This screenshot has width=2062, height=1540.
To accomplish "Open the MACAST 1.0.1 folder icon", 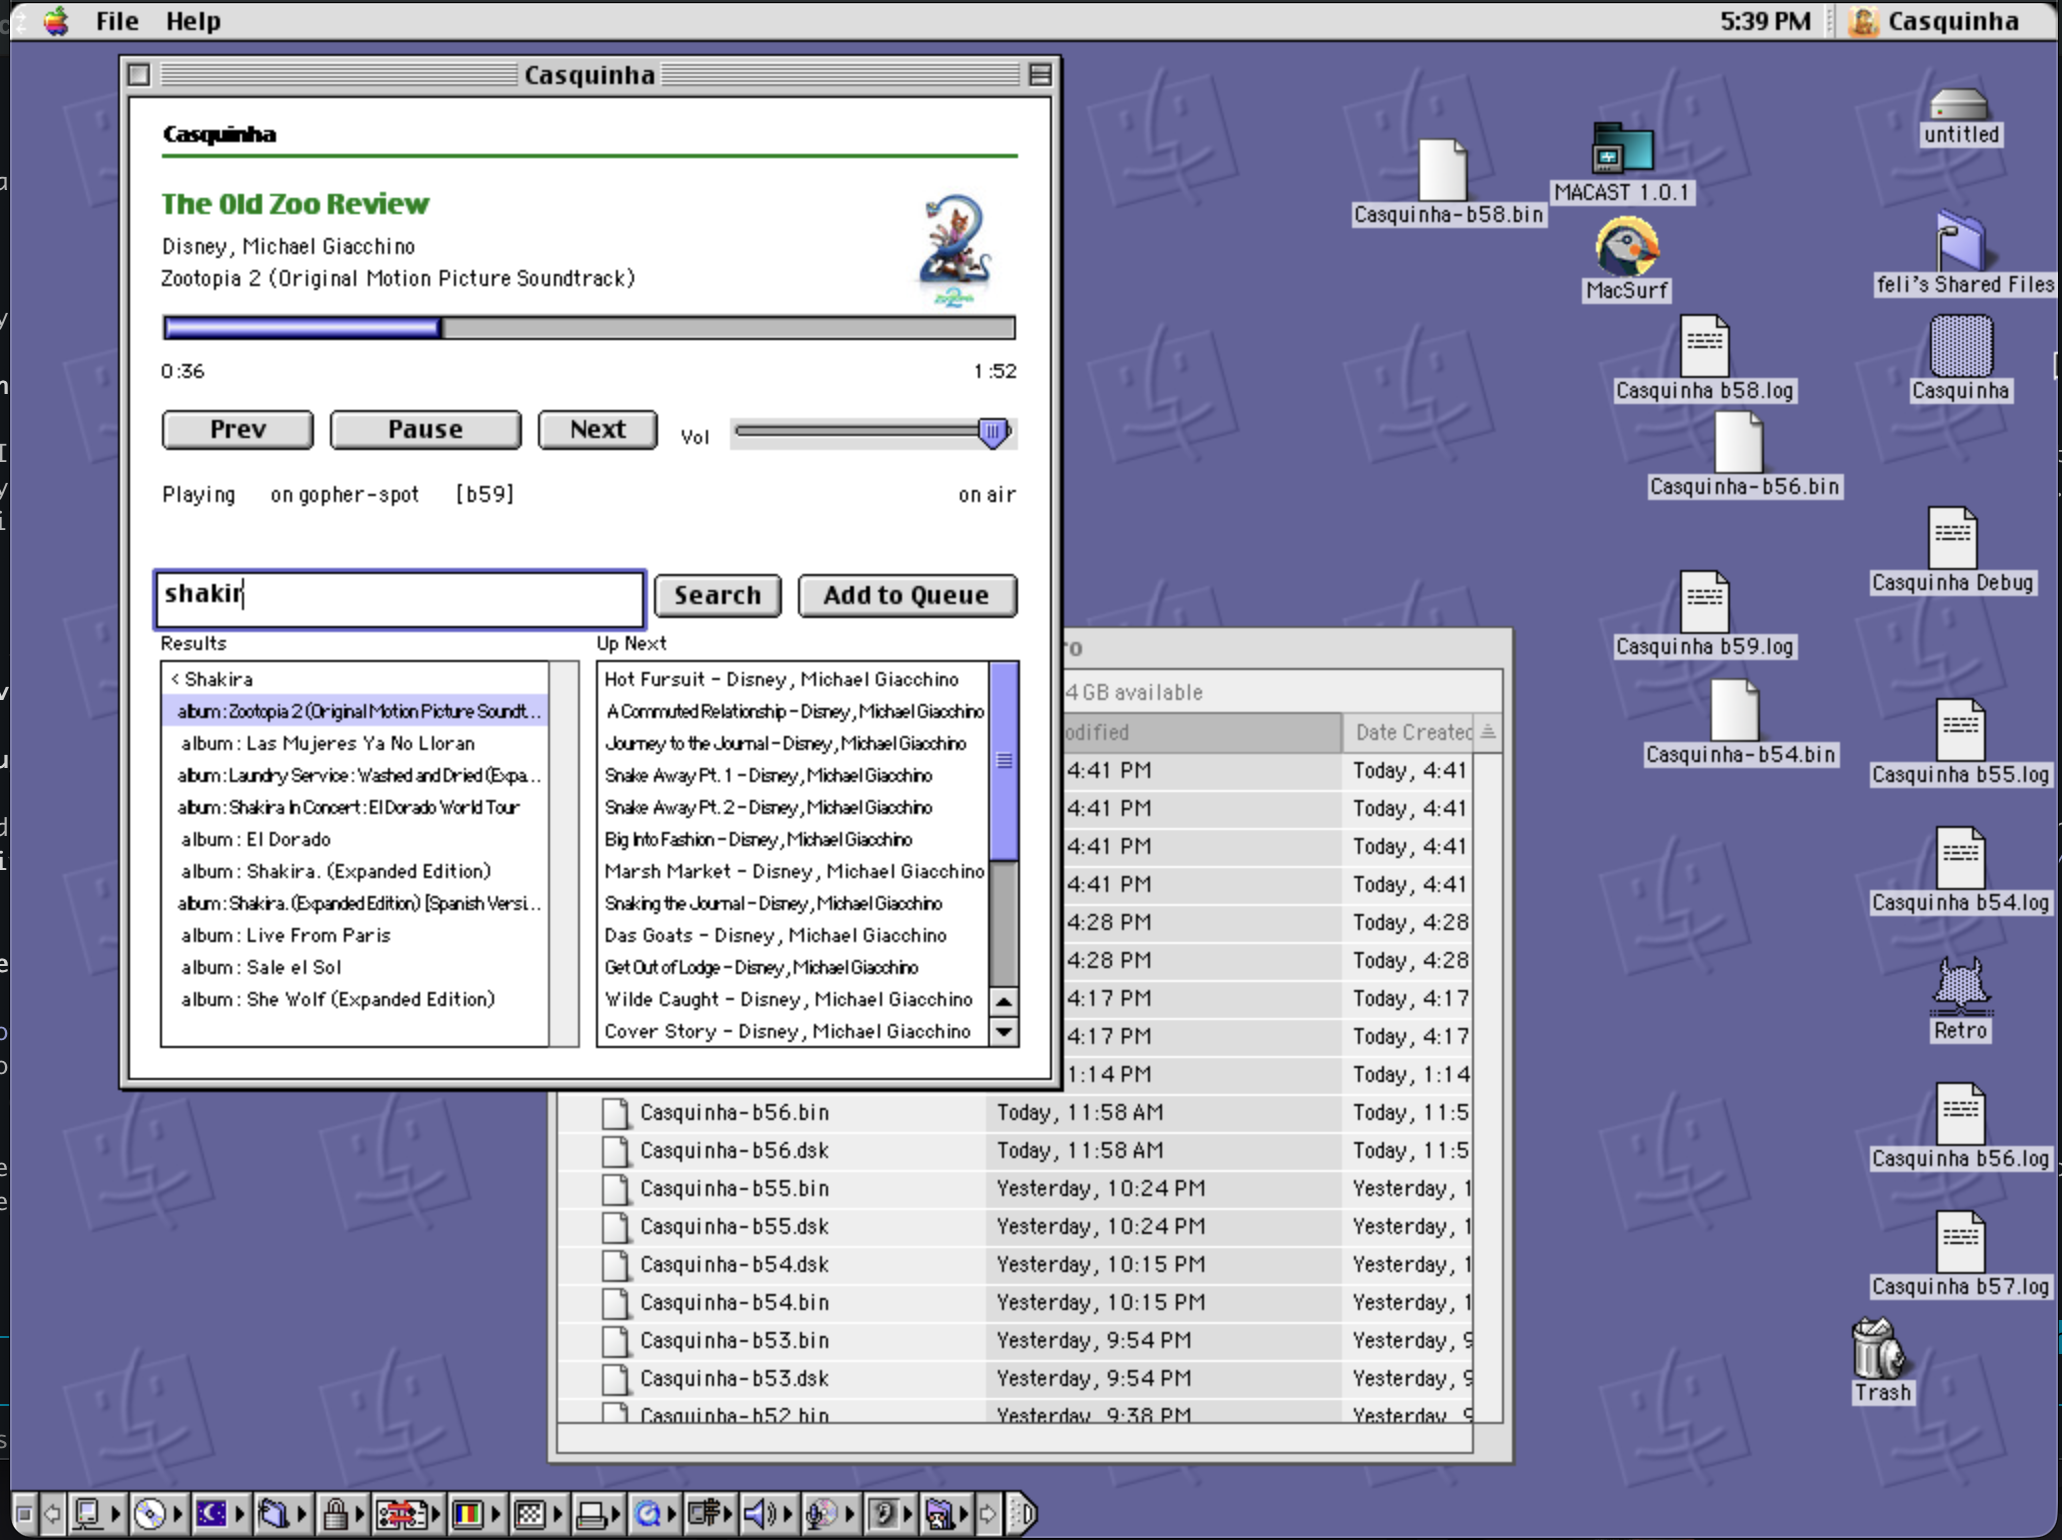I will pyautogui.click(x=1622, y=149).
